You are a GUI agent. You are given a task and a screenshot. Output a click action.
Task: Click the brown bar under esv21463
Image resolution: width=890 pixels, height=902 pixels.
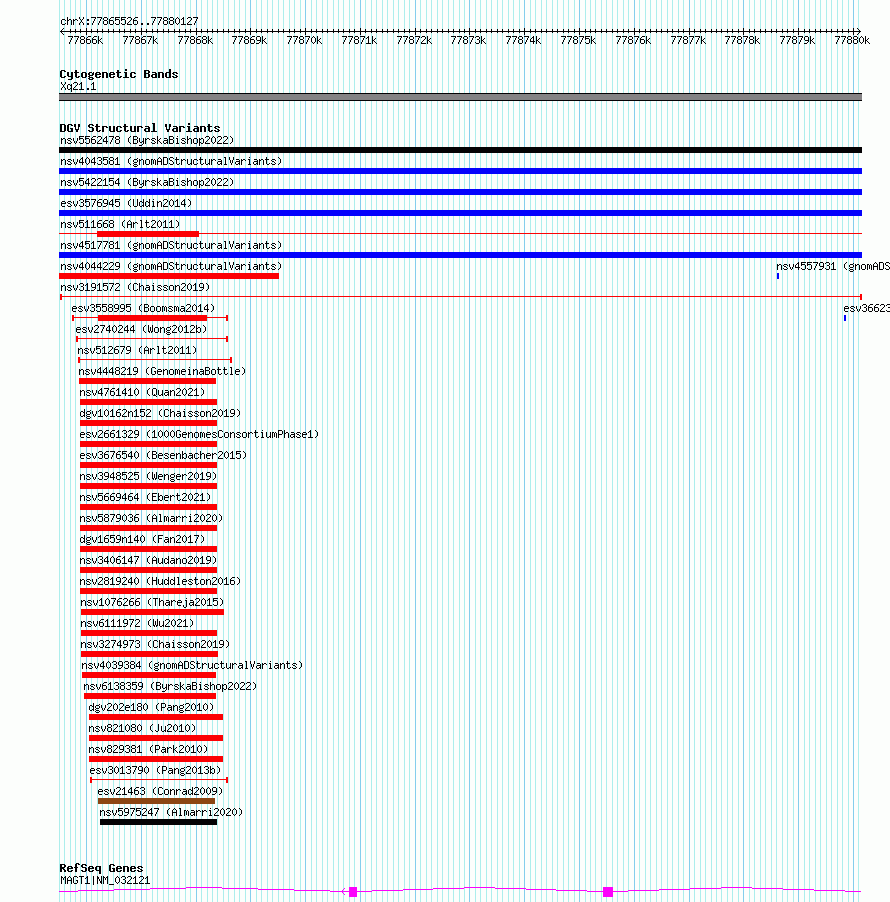coord(156,801)
